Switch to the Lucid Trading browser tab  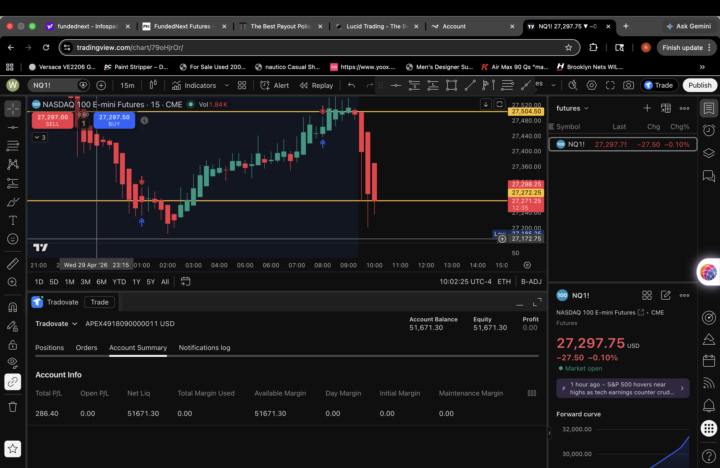click(x=377, y=26)
